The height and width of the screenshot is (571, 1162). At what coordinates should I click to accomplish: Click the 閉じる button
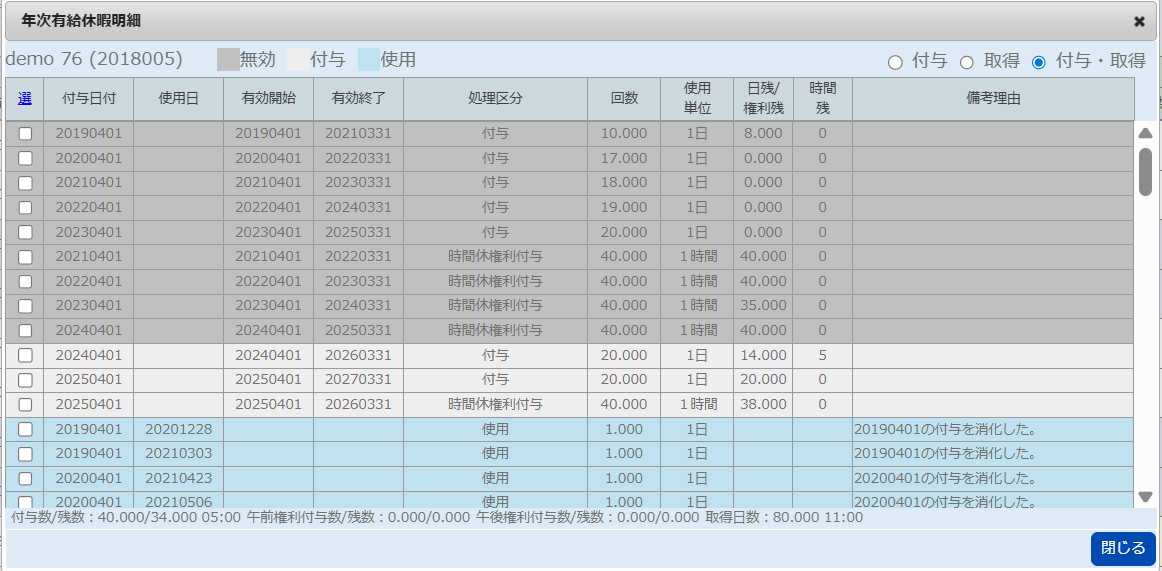[1122, 548]
